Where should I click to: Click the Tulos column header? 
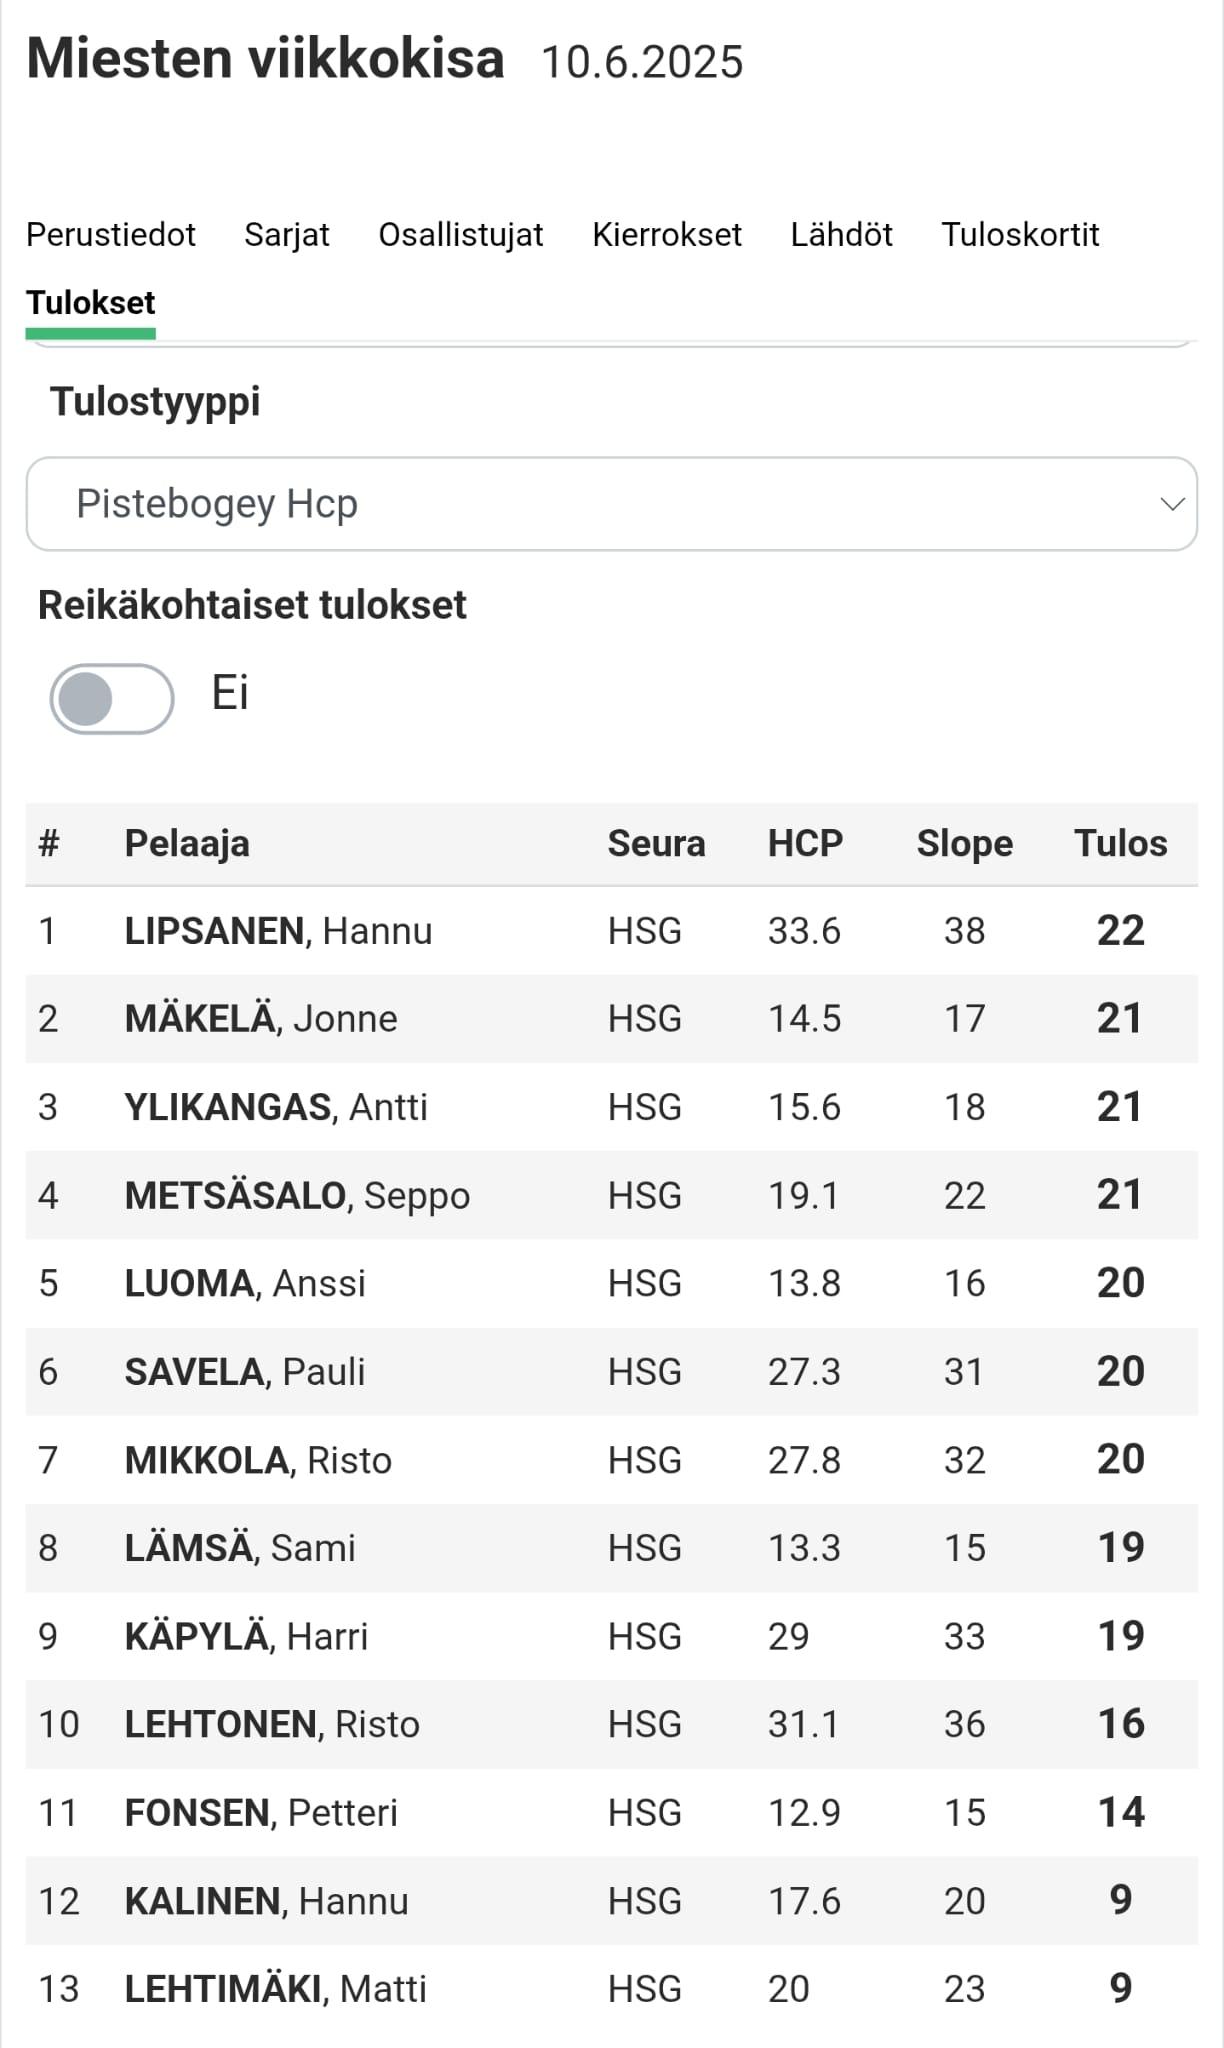click(x=1120, y=844)
